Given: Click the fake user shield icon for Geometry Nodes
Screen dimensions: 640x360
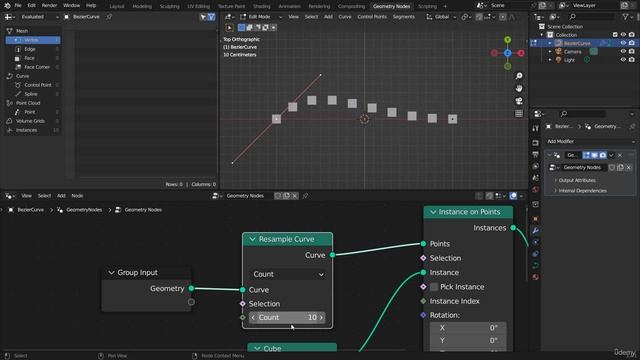Looking at the screenshot, I should (612, 167).
